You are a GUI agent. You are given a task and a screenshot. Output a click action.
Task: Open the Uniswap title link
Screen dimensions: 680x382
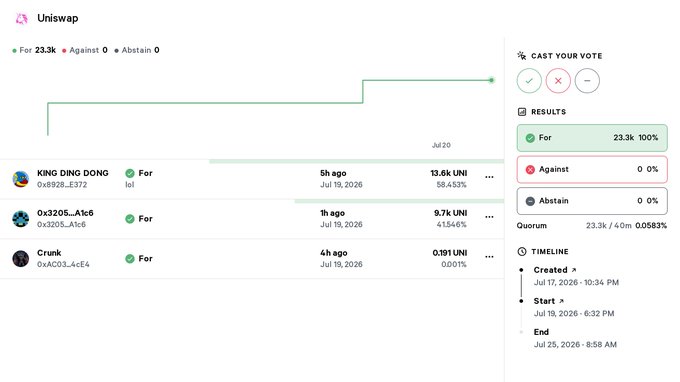(x=58, y=18)
